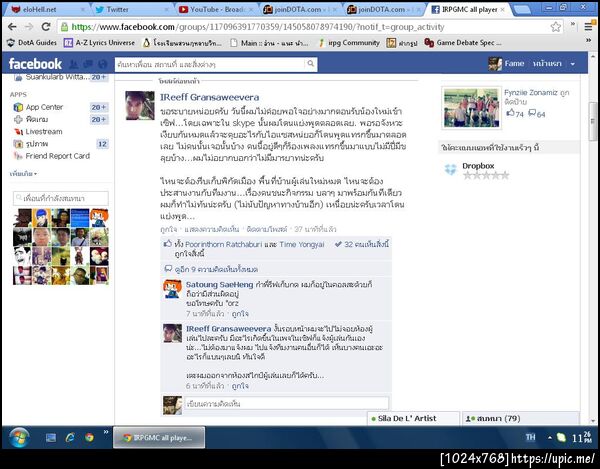This screenshot has width=600, height=469.
Task: Open the DotA Guides bookmark
Action: click(x=32, y=43)
